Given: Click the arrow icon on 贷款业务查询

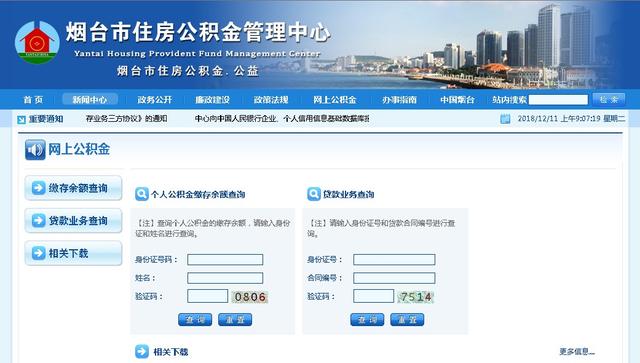Looking at the screenshot, I should [38, 220].
